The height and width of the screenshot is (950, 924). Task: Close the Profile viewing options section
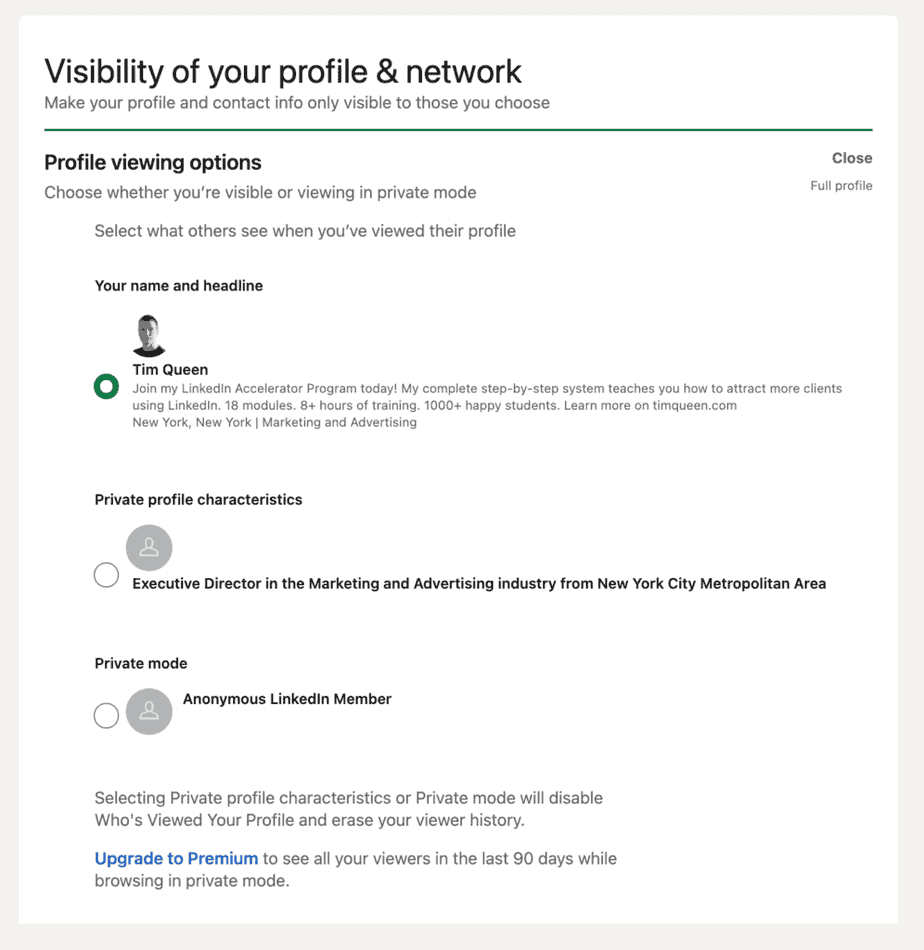(x=851, y=158)
